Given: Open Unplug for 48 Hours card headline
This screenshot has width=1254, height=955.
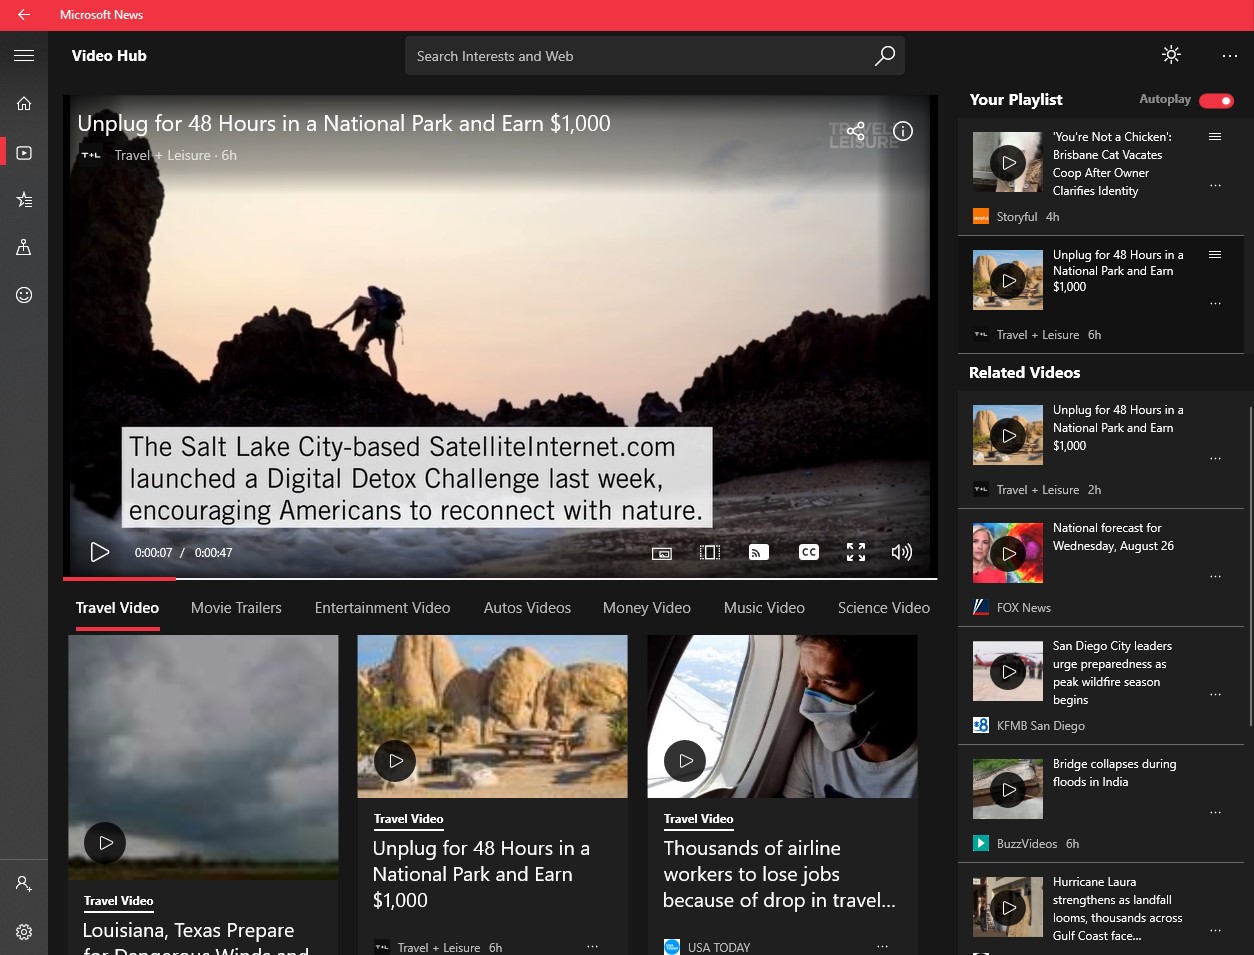Looking at the screenshot, I should 481,874.
